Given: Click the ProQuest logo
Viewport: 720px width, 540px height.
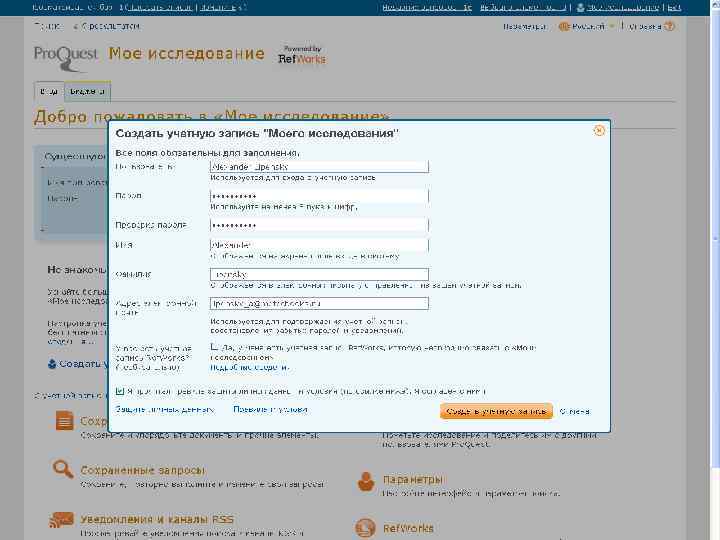Looking at the screenshot, I should [x=66, y=58].
